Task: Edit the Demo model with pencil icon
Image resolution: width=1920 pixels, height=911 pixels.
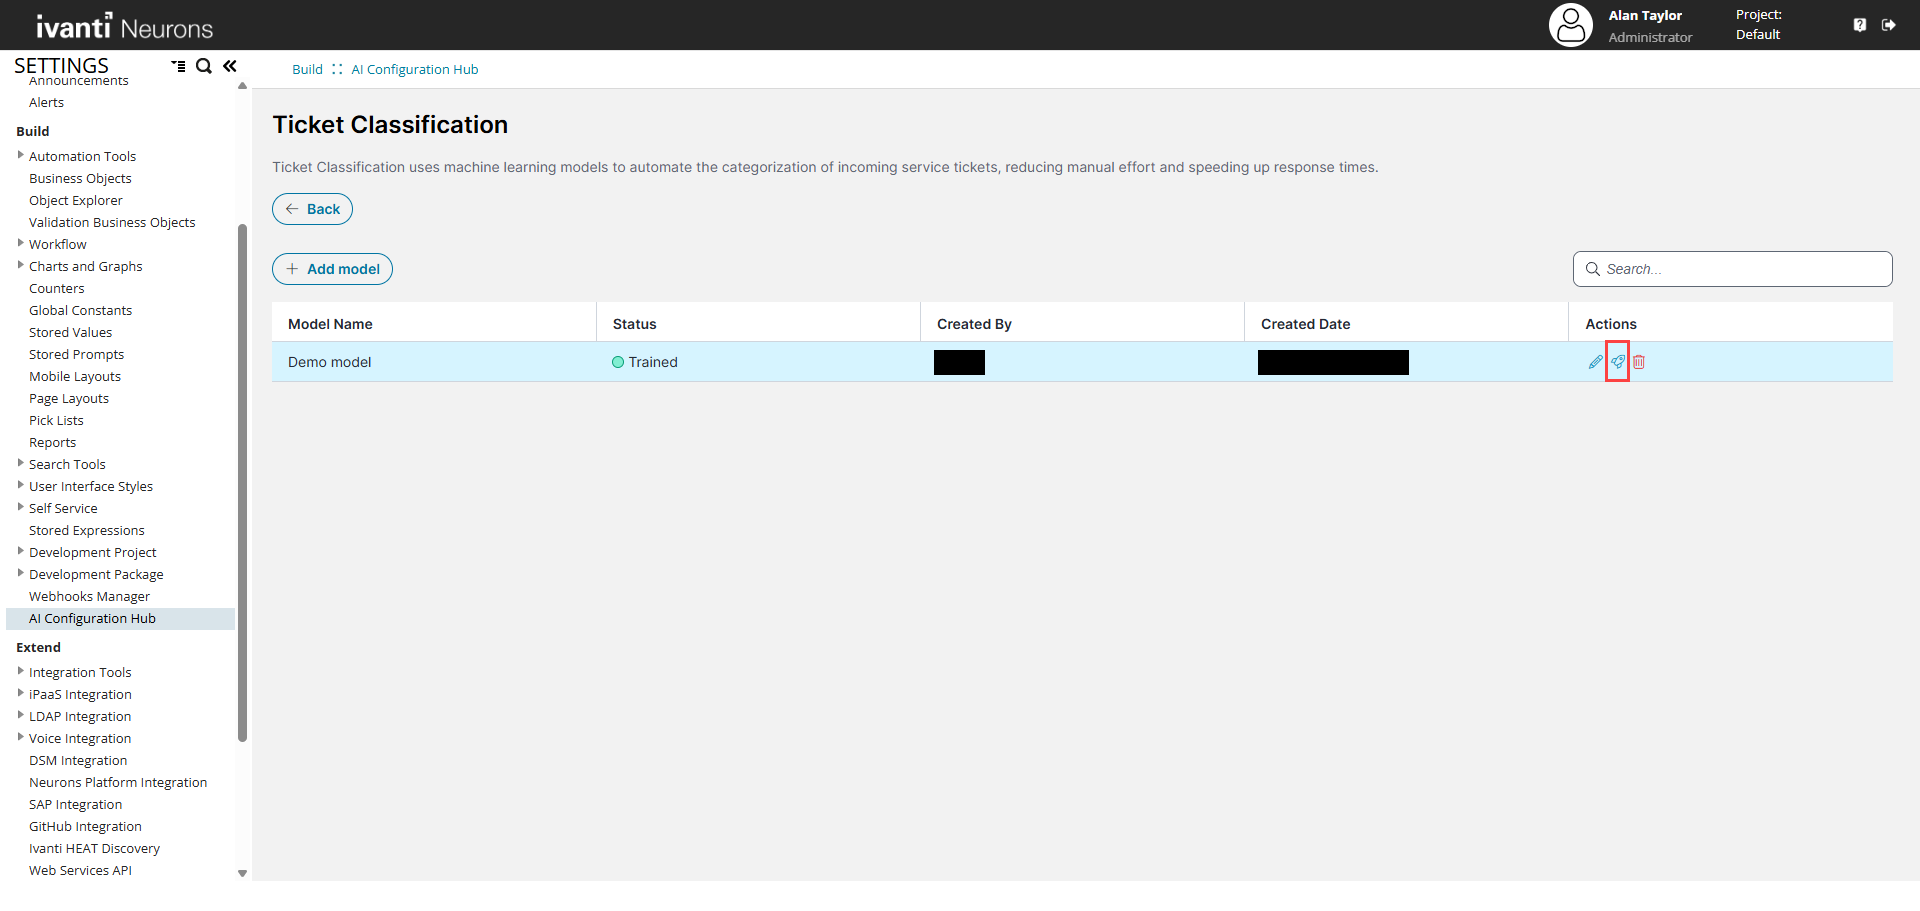Action: (x=1595, y=362)
